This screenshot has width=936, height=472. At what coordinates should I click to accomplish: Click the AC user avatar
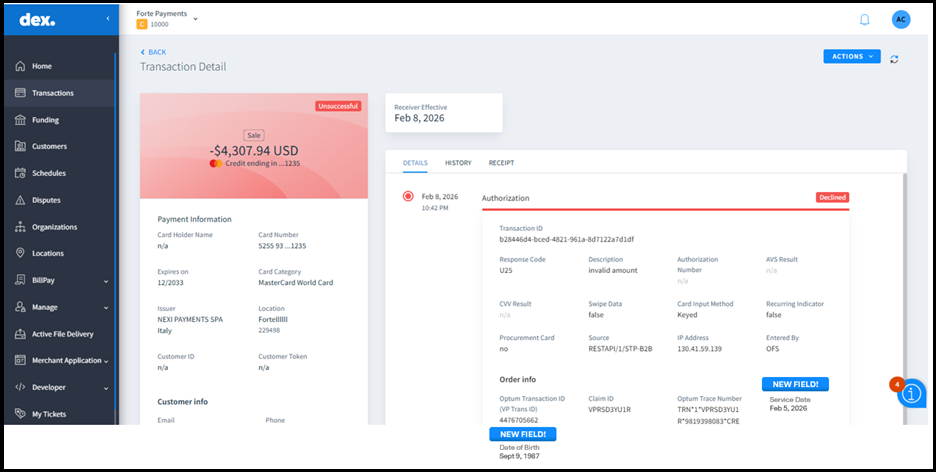900,20
